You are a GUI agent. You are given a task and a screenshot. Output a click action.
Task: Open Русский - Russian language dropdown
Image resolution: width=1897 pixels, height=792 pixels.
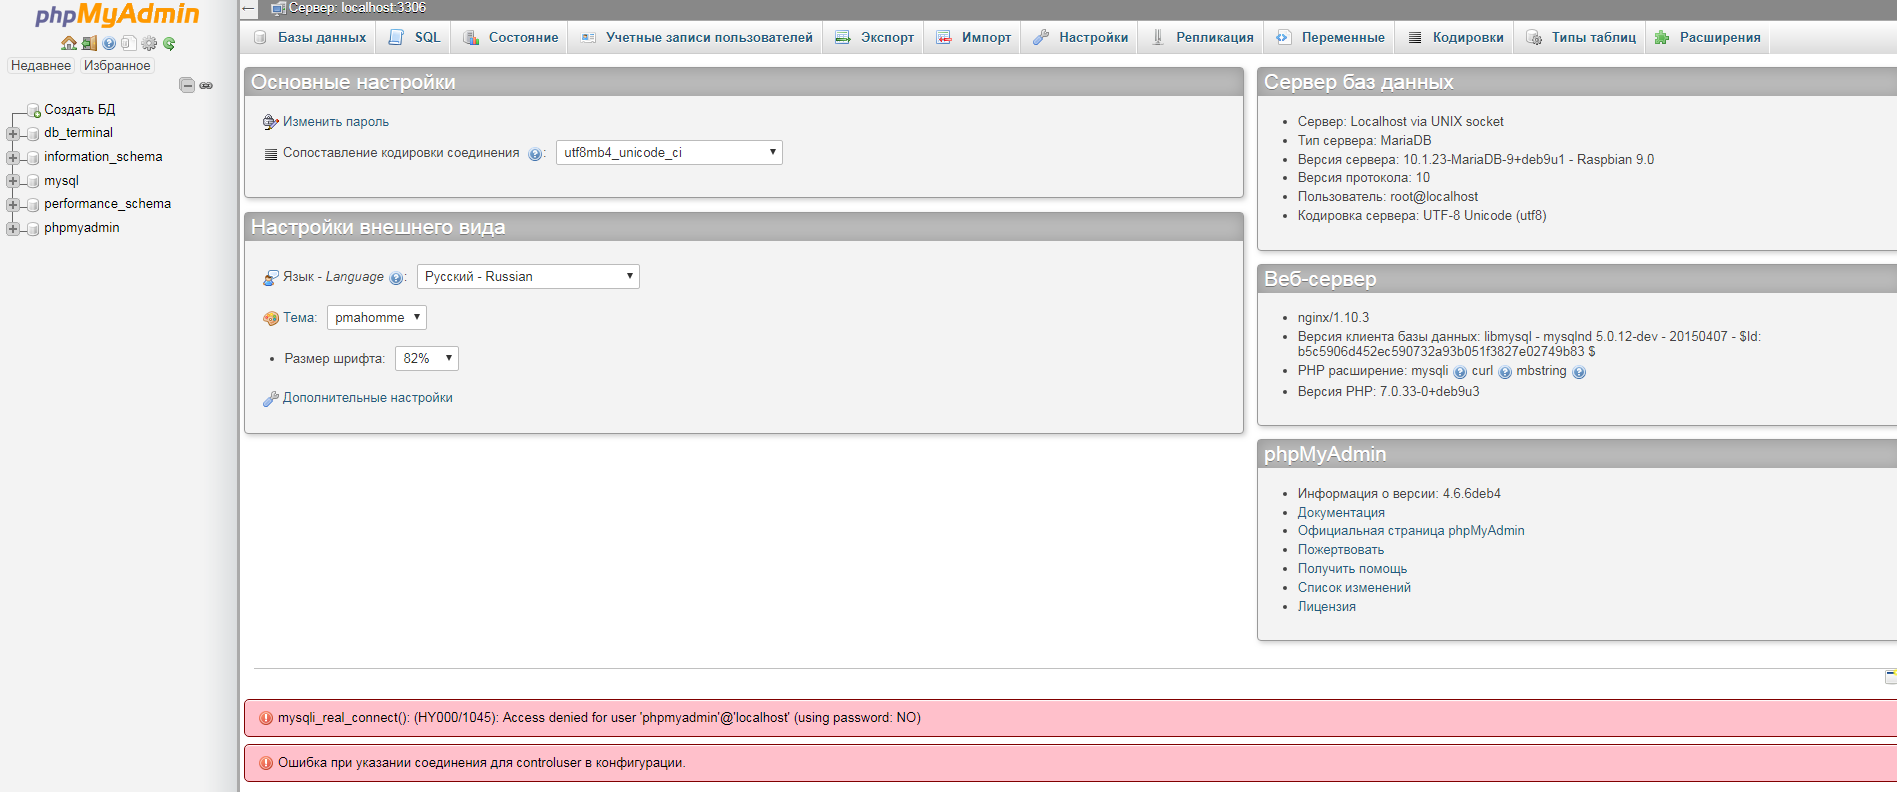coord(528,276)
